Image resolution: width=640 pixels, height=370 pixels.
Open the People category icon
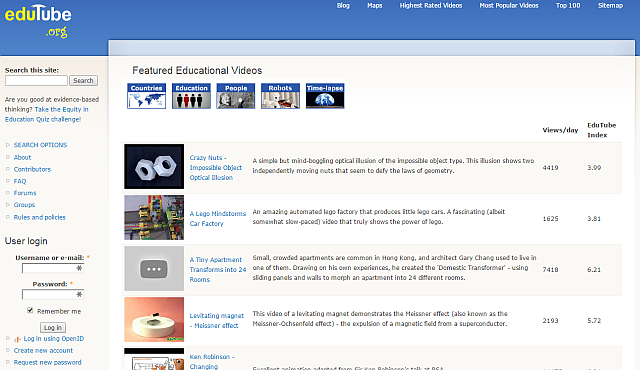point(236,96)
